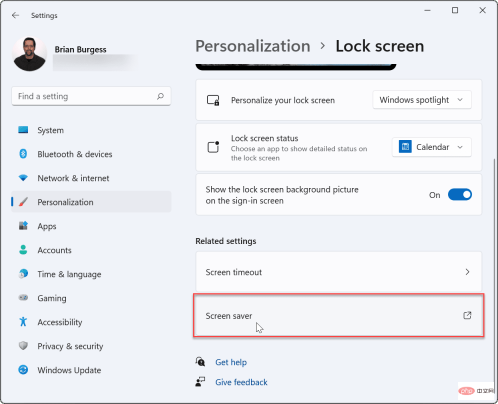The width and height of the screenshot is (498, 404).
Task: Click the Accessibility figure icon
Action: [x=23, y=322]
